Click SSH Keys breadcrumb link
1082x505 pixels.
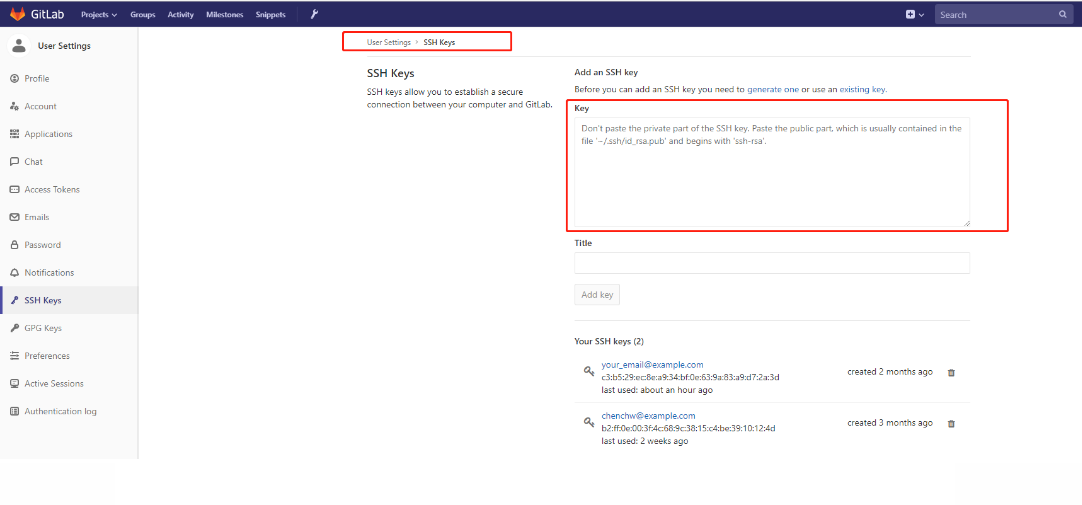[439, 42]
